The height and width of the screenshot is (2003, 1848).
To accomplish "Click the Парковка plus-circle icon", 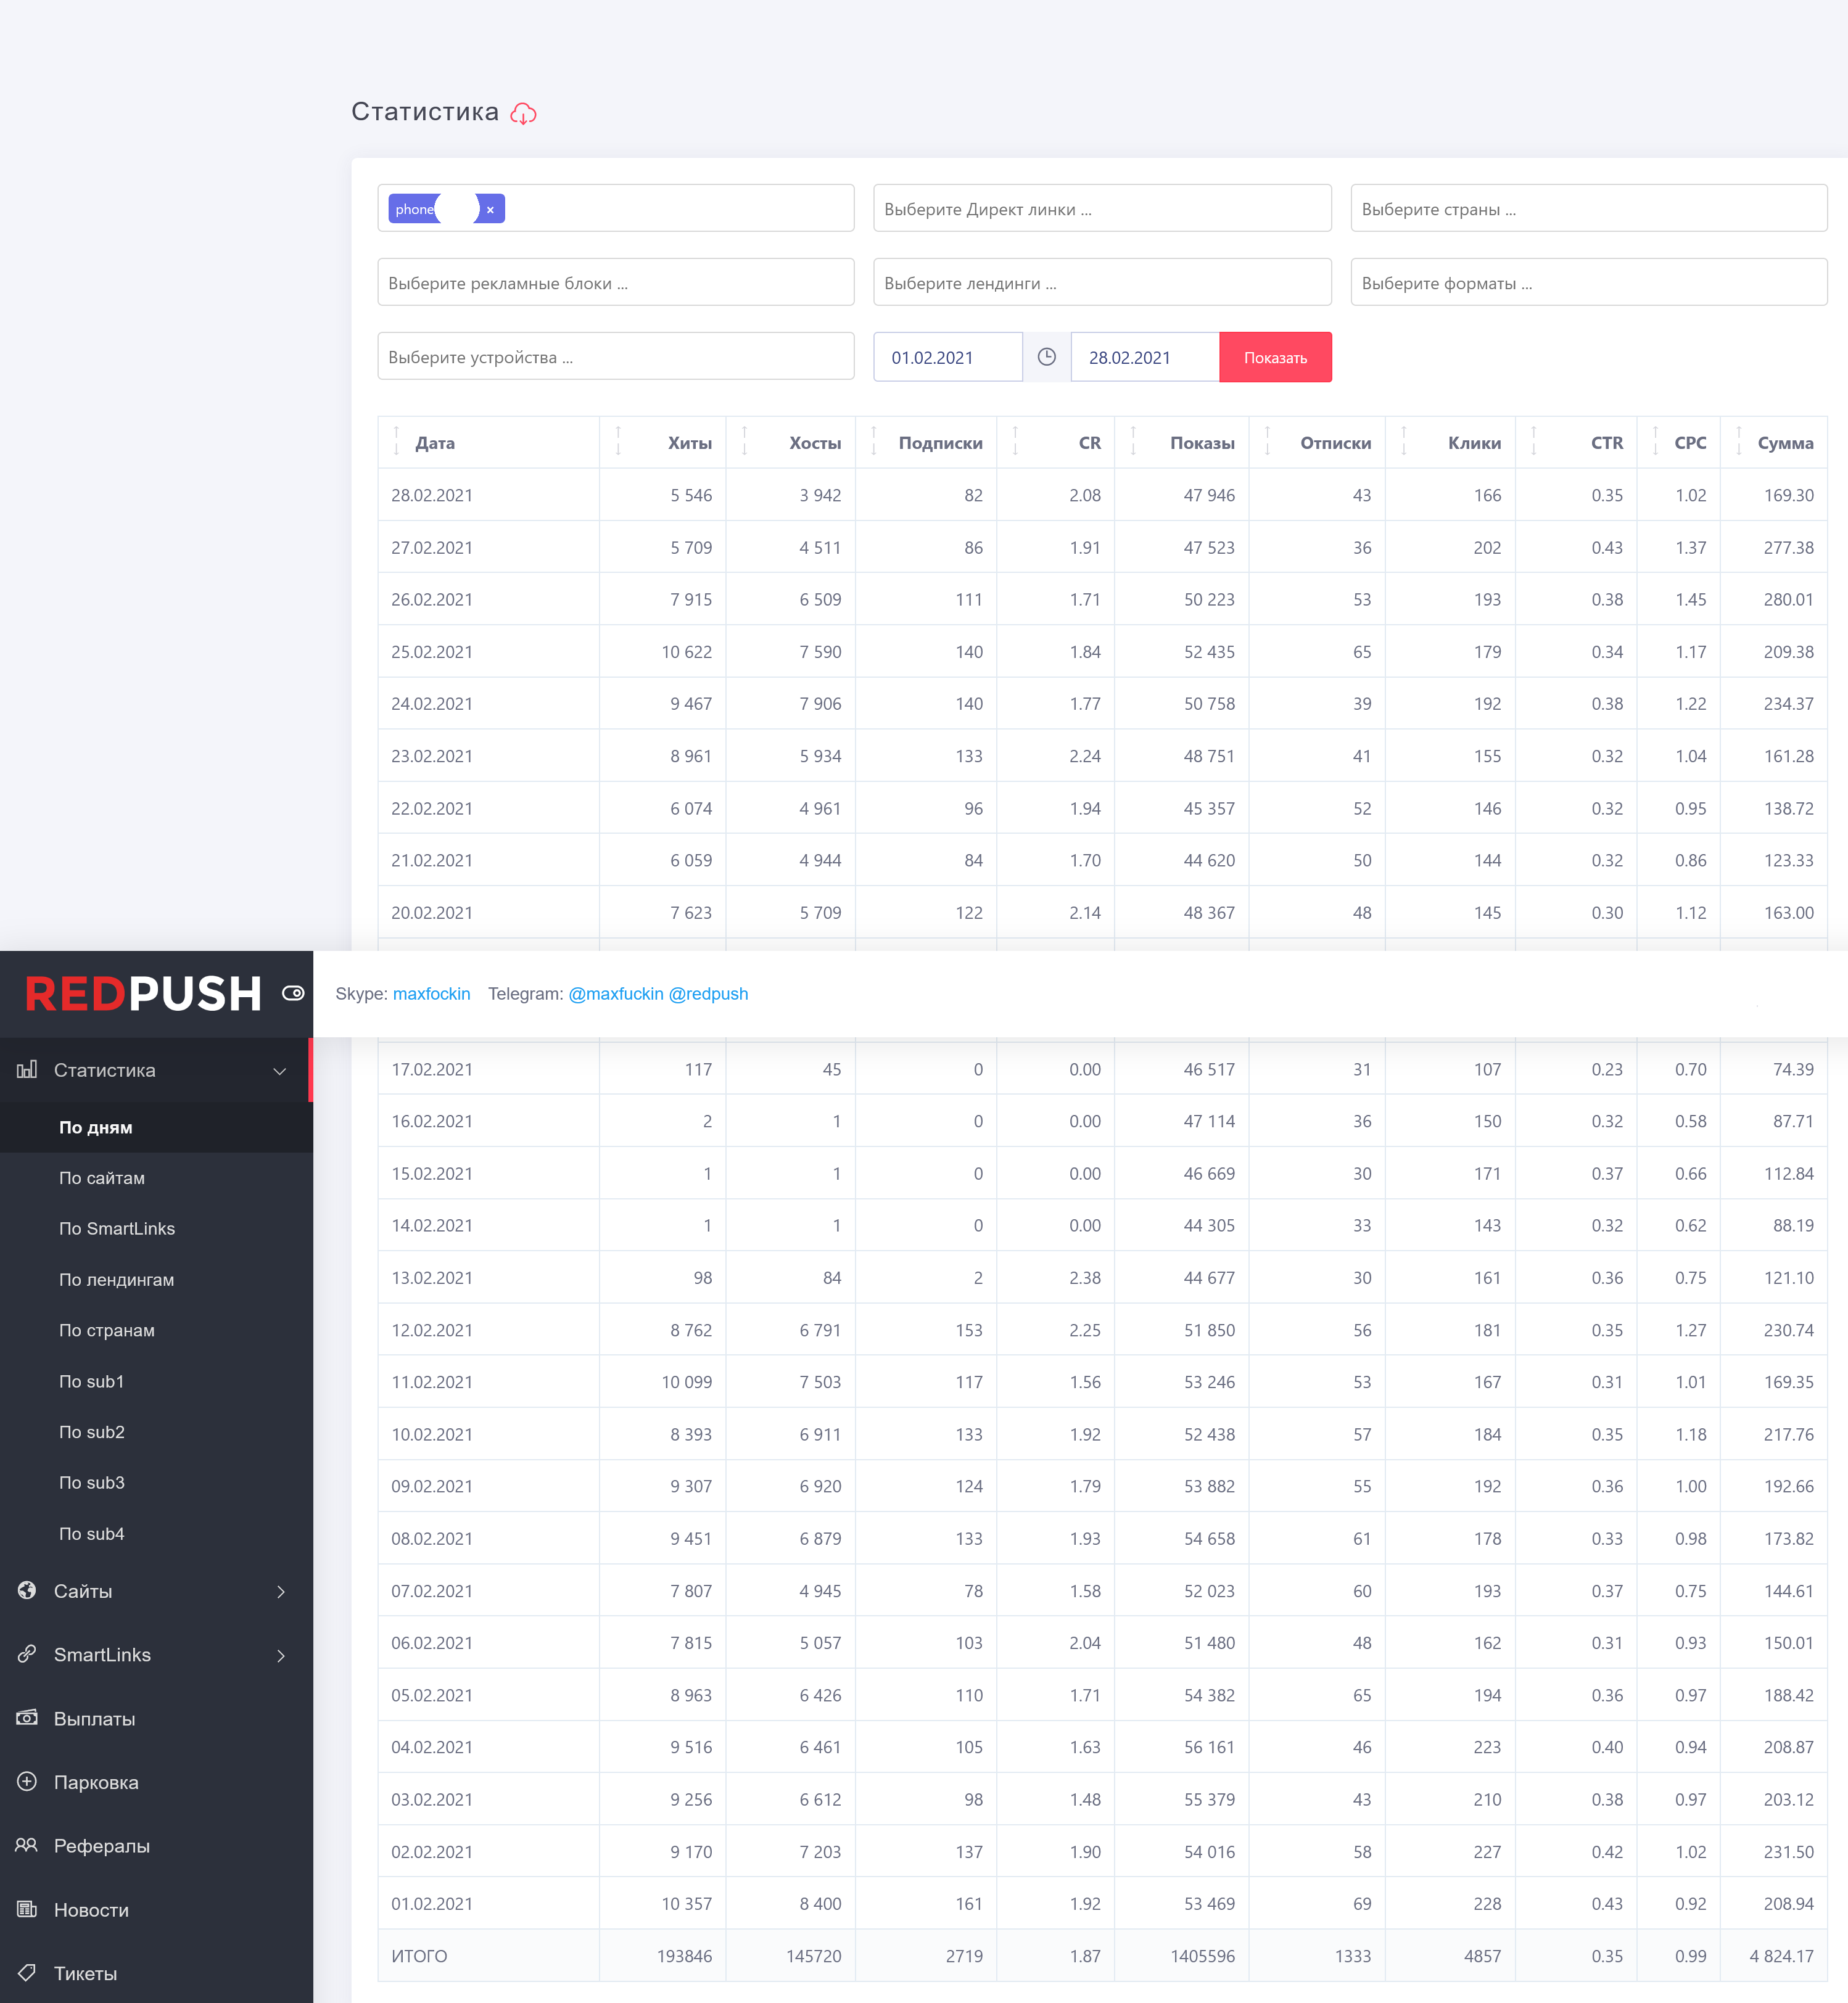I will 27,1781.
